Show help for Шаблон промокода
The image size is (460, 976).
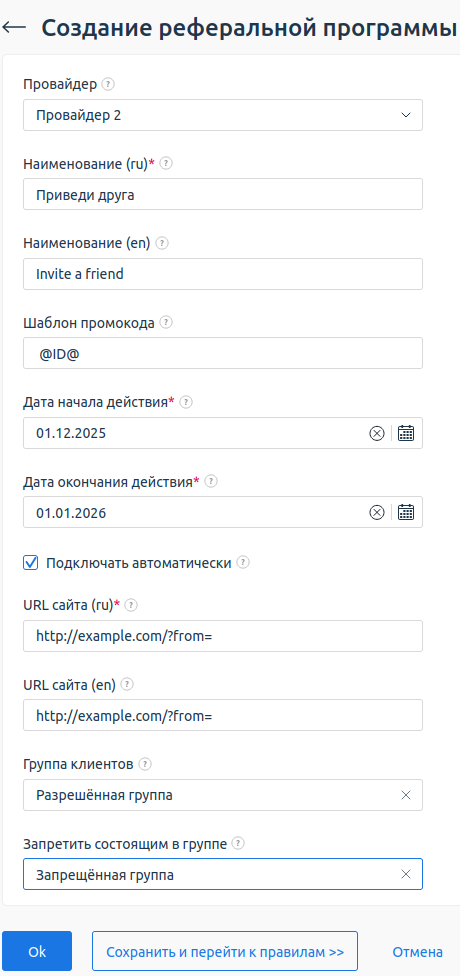click(166, 322)
